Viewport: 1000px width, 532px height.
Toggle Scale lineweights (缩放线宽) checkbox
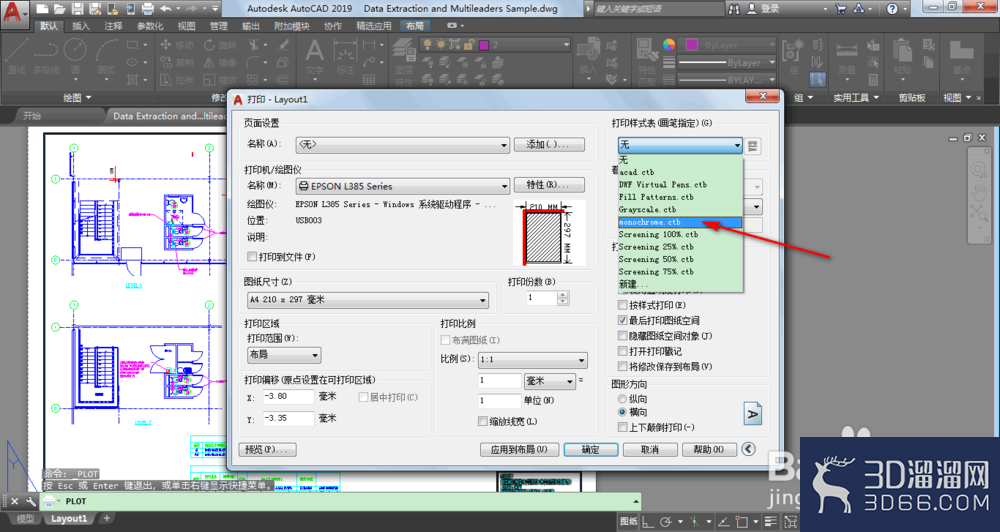click(x=483, y=421)
